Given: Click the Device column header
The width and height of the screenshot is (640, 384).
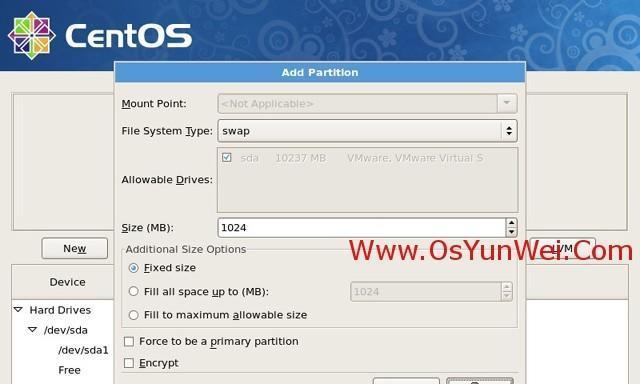Looking at the screenshot, I should 67,282.
